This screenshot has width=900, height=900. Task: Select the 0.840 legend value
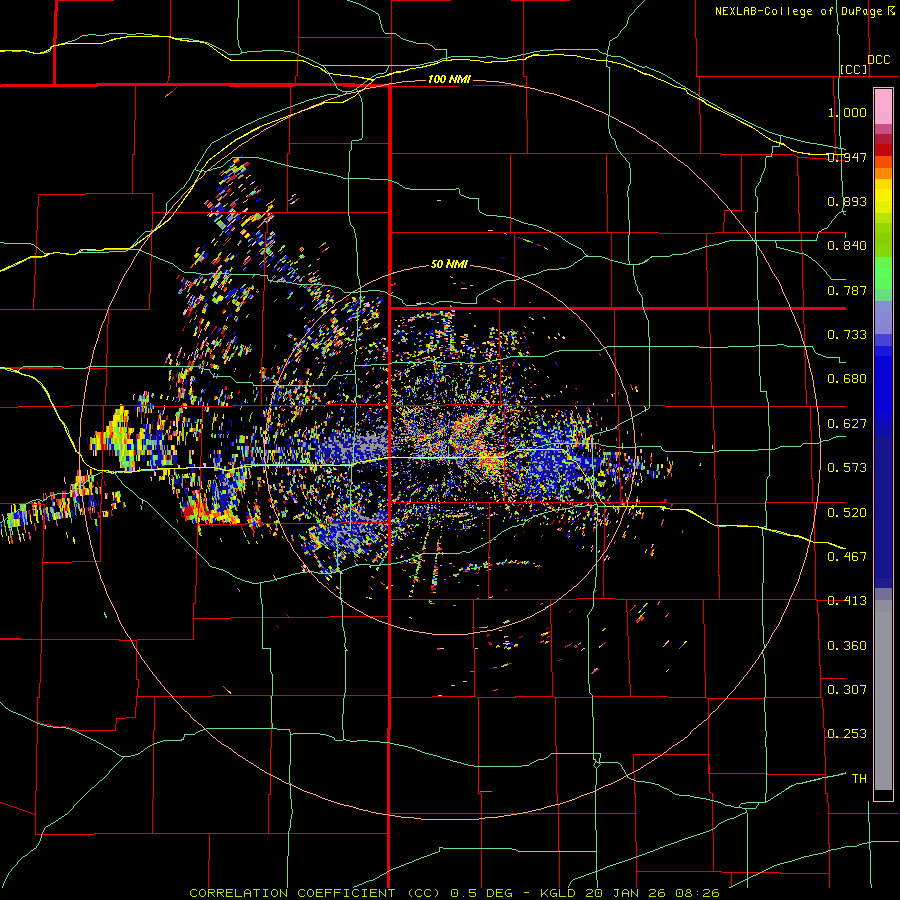tap(847, 246)
